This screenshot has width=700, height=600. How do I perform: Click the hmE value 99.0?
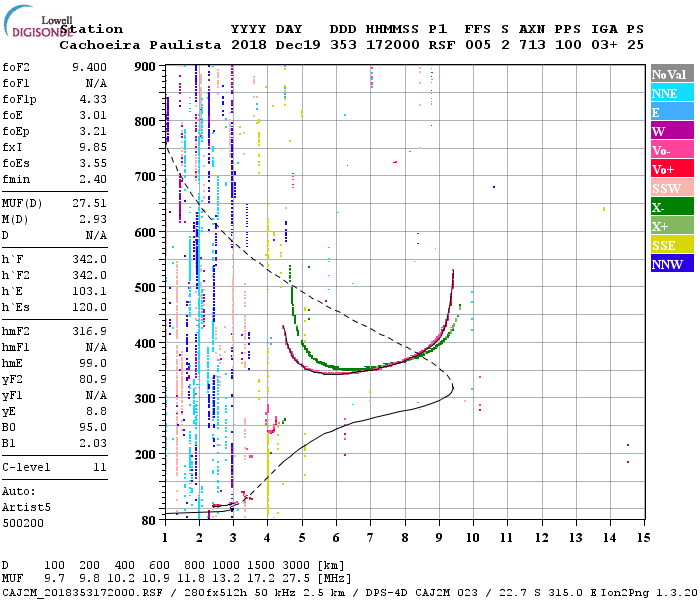coord(93,364)
